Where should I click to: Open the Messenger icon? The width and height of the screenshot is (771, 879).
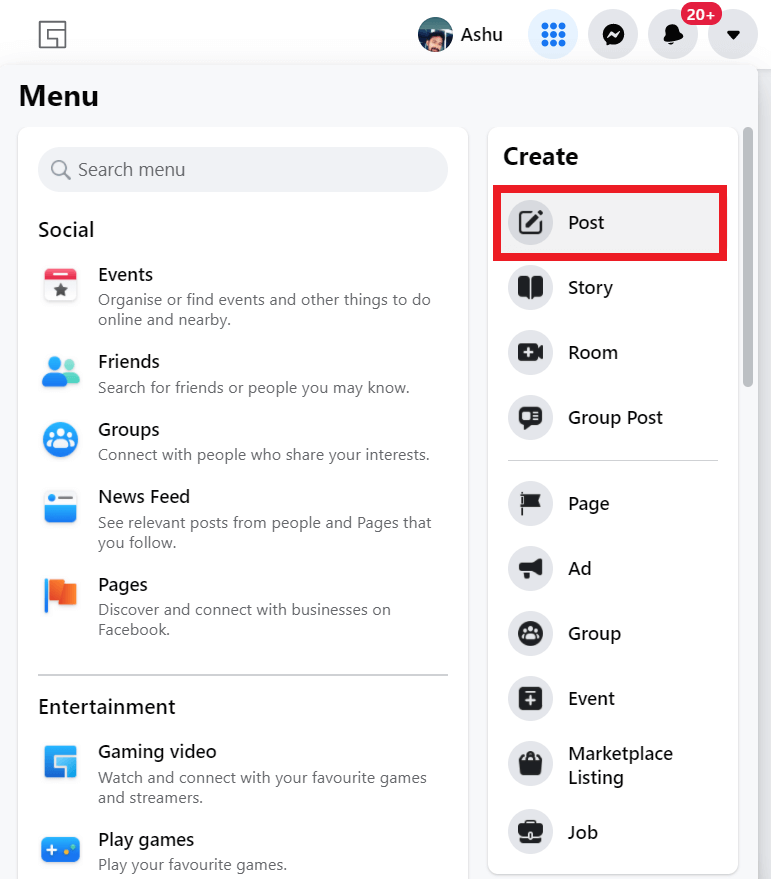(612, 33)
